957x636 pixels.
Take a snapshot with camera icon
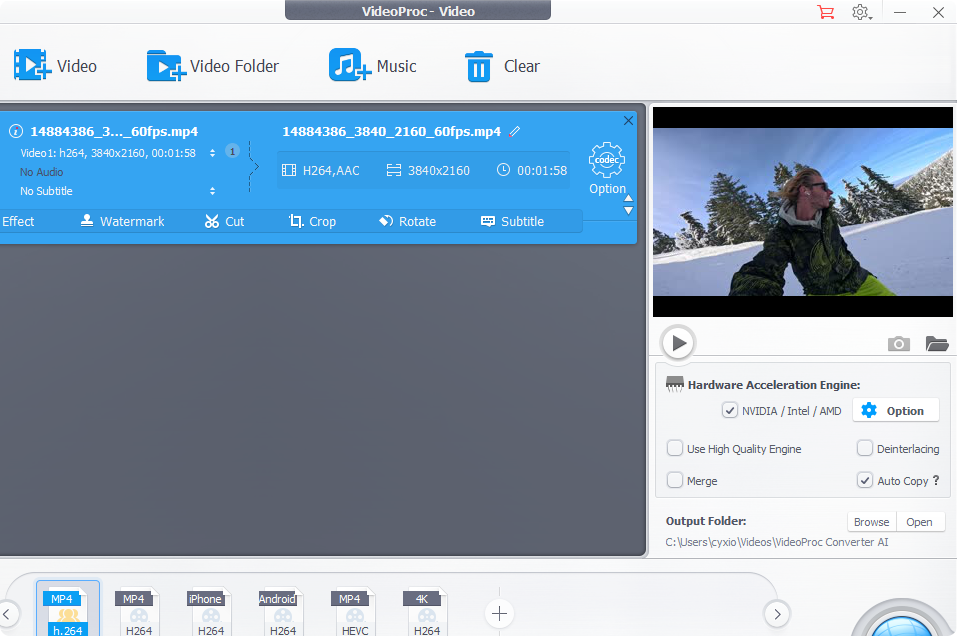pos(898,344)
